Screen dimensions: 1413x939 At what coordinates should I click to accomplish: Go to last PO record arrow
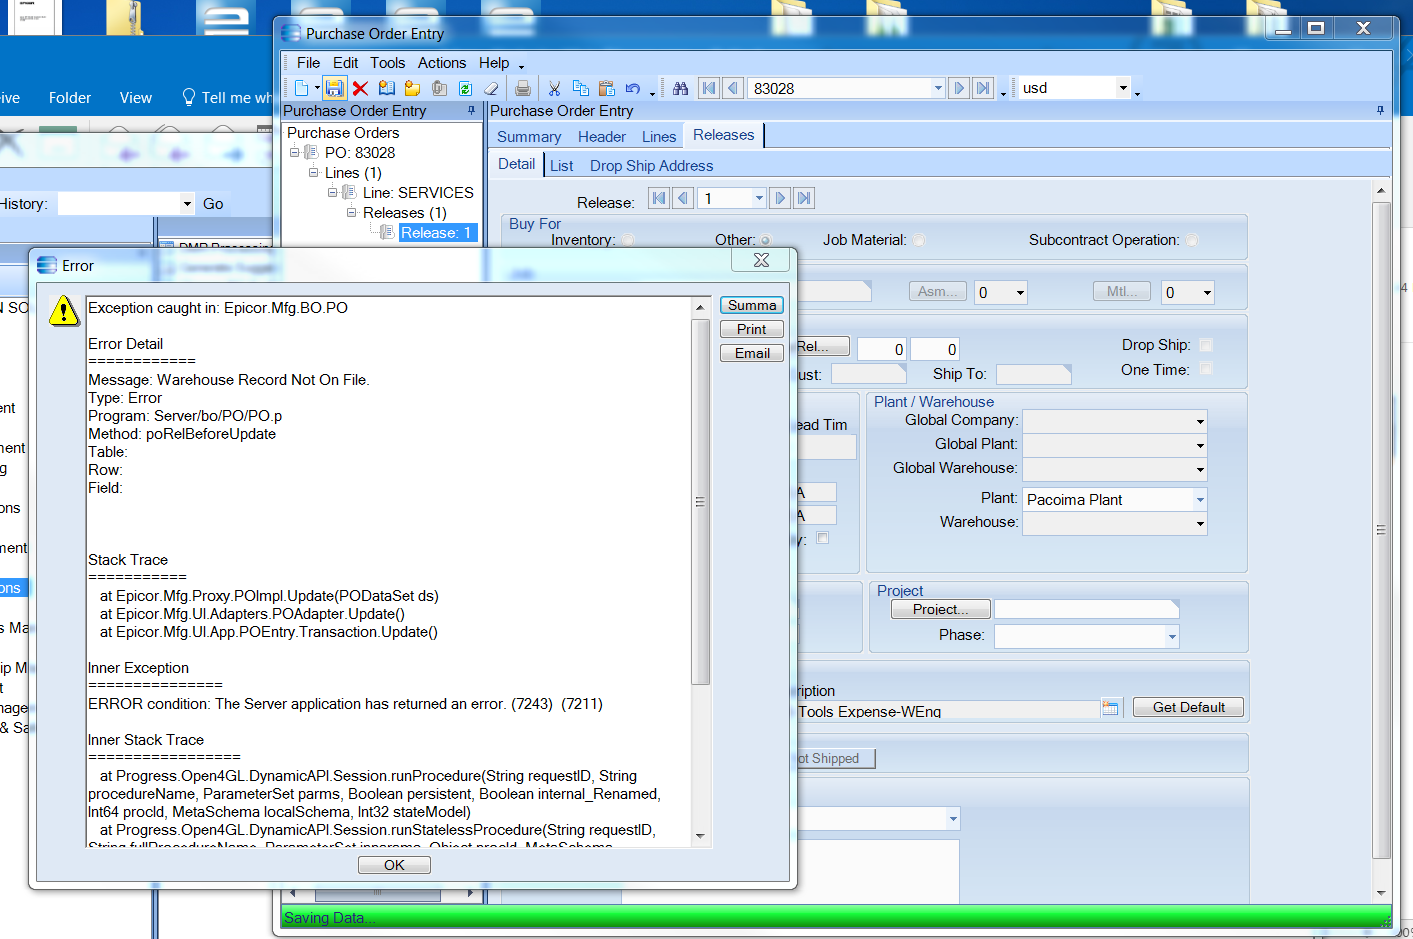click(x=983, y=88)
